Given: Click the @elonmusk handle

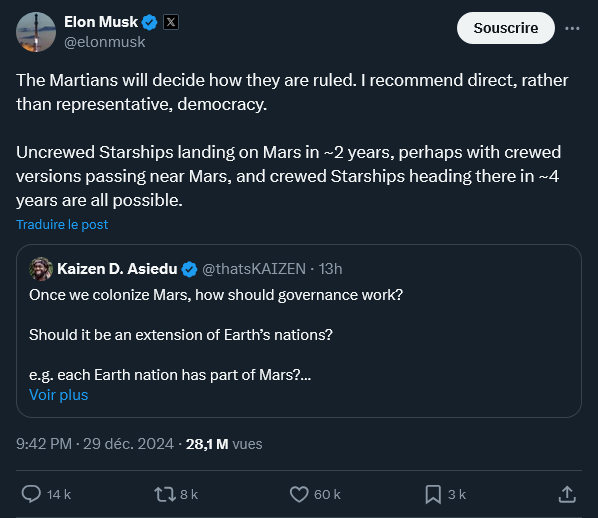Looking at the screenshot, I should pyautogui.click(x=104, y=42).
